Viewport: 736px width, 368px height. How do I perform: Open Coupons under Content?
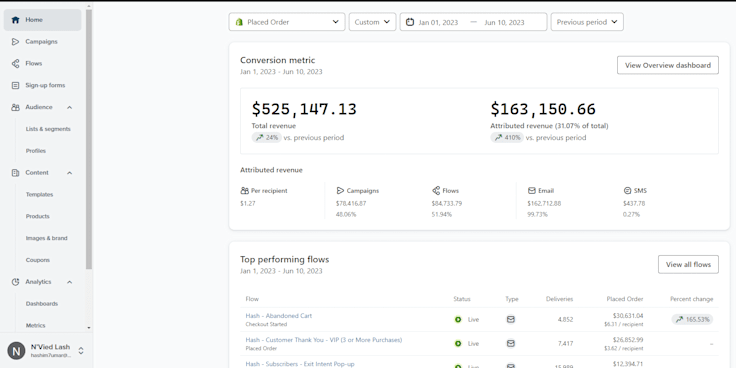point(38,260)
